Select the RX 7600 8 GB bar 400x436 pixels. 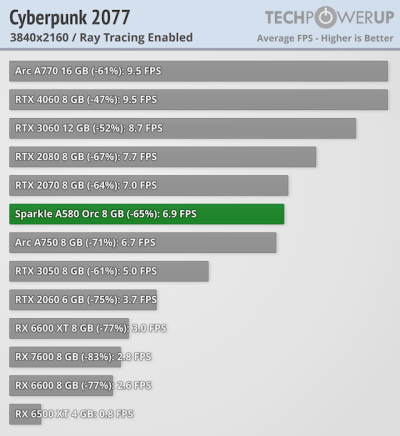coord(65,357)
